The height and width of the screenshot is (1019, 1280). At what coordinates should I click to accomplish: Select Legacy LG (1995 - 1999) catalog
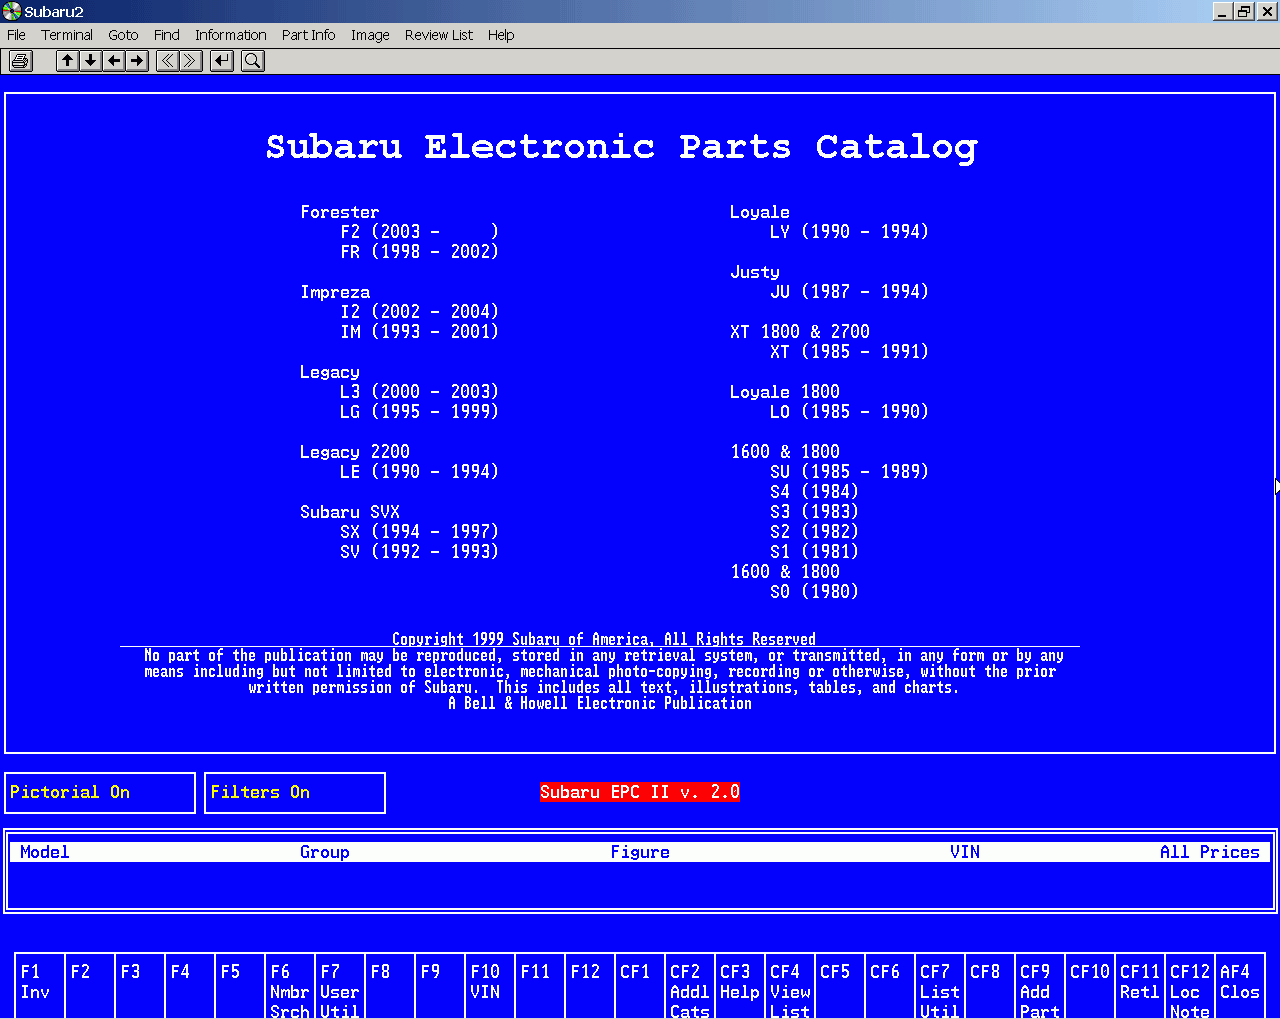(x=419, y=412)
